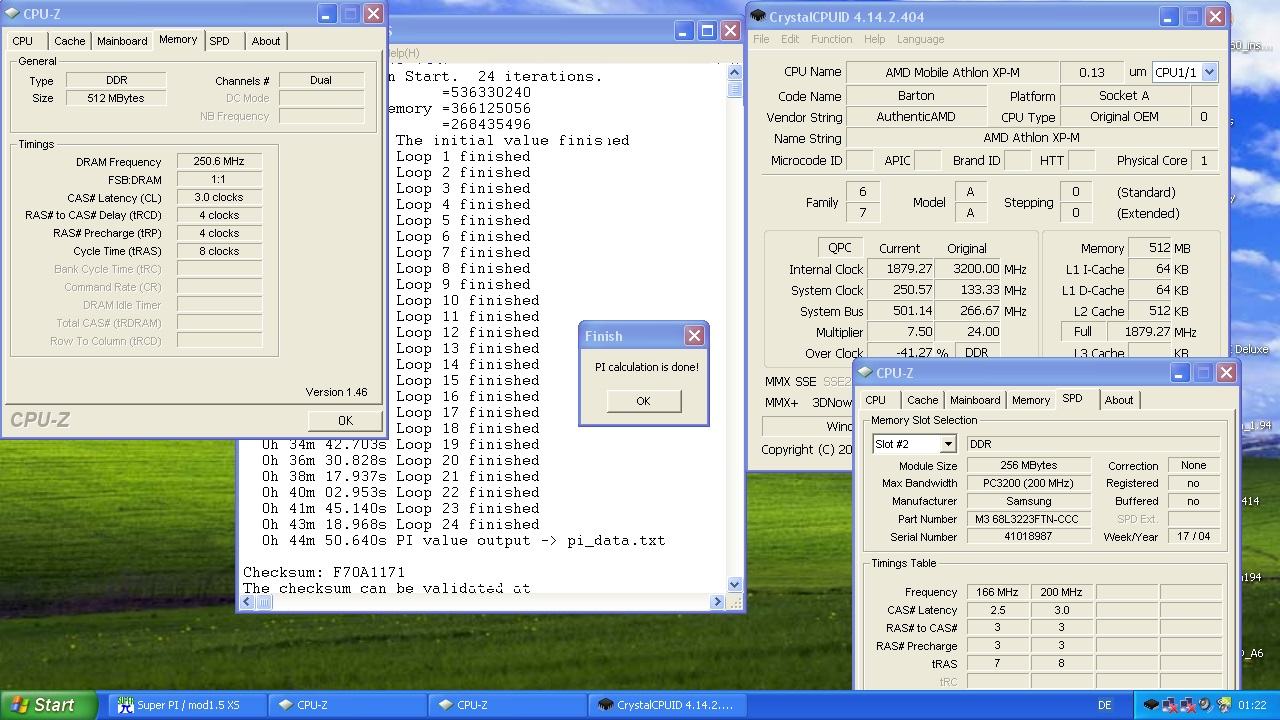This screenshot has width=1280, height=720.
Task: Close the Finish dialog with X button
Action: 694,336
